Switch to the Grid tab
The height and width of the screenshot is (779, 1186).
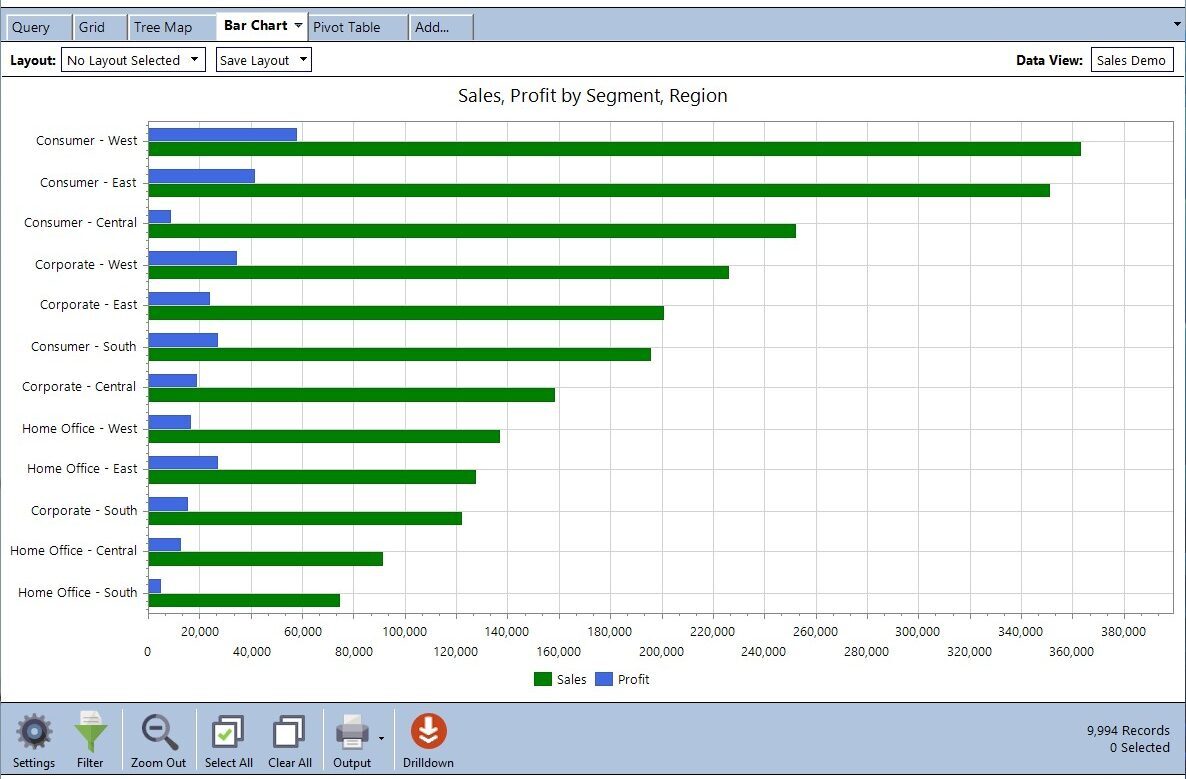coord(91,27)
